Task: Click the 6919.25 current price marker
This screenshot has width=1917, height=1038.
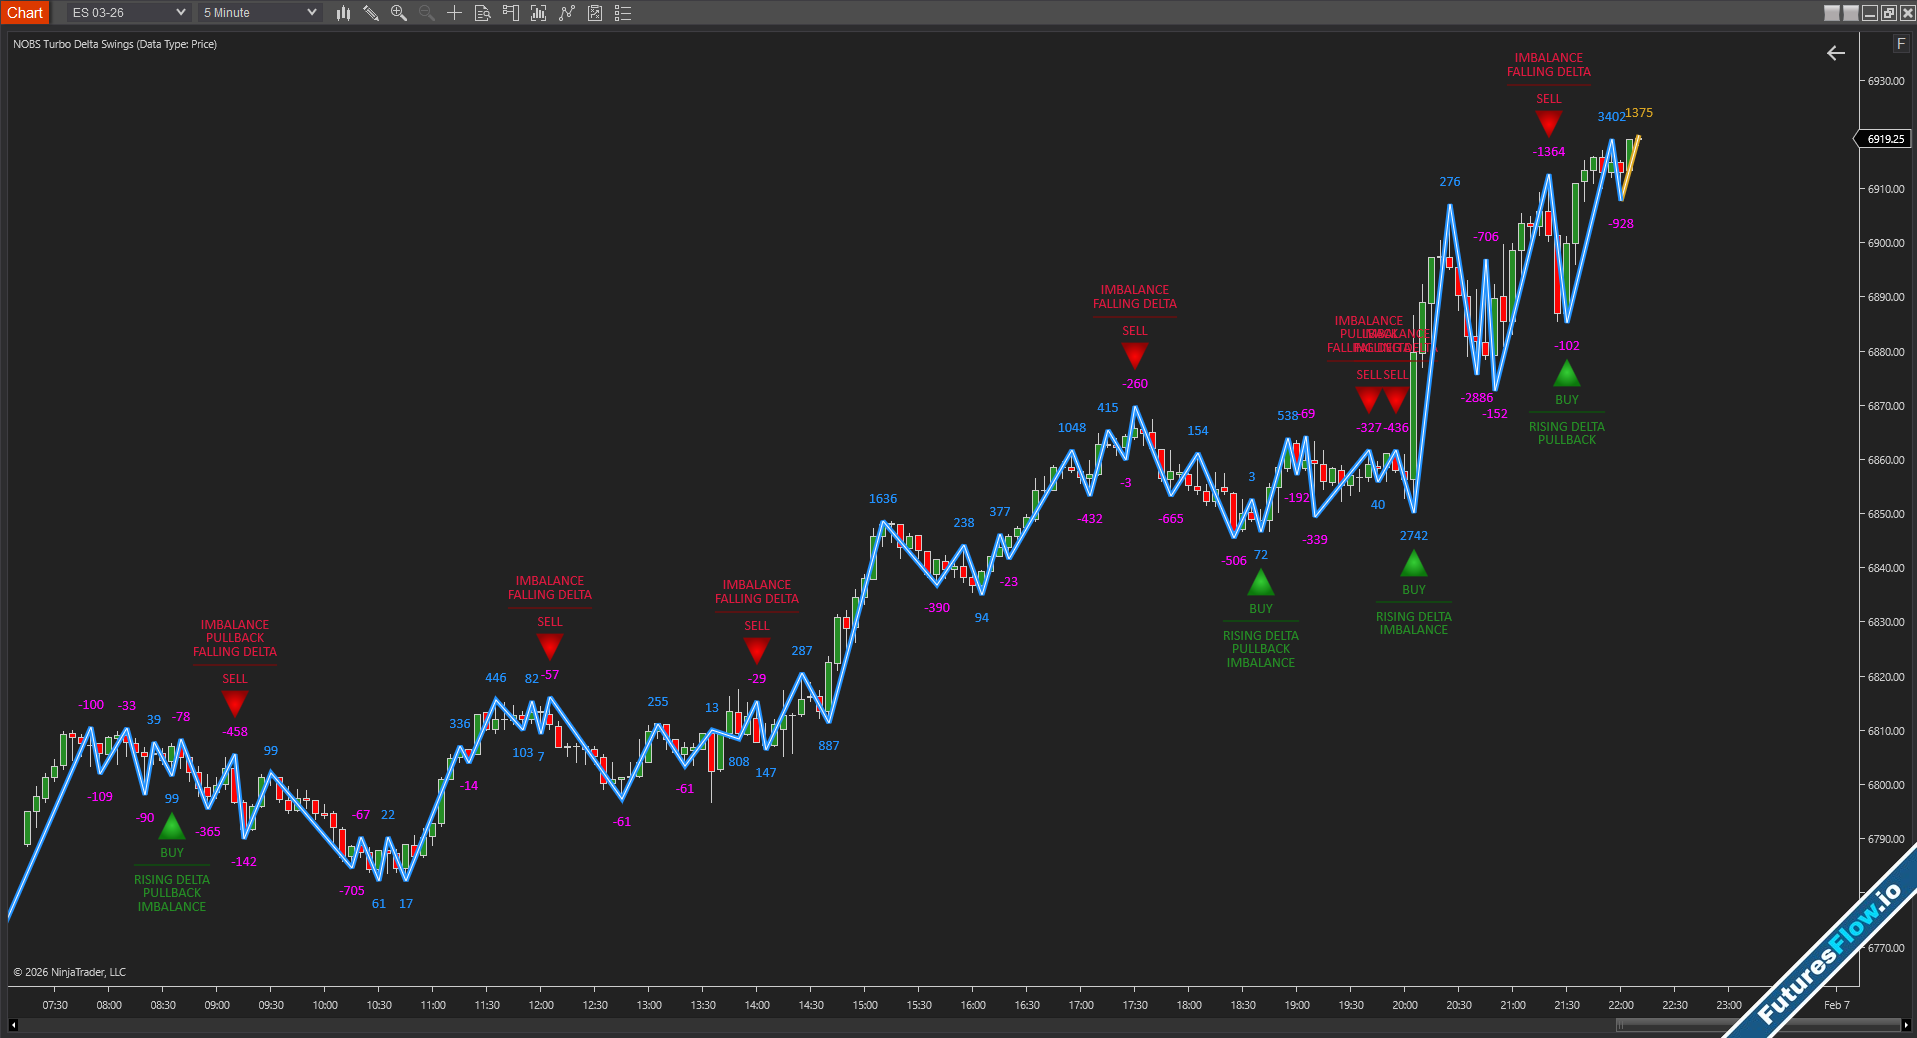Action: [1885, 139]
